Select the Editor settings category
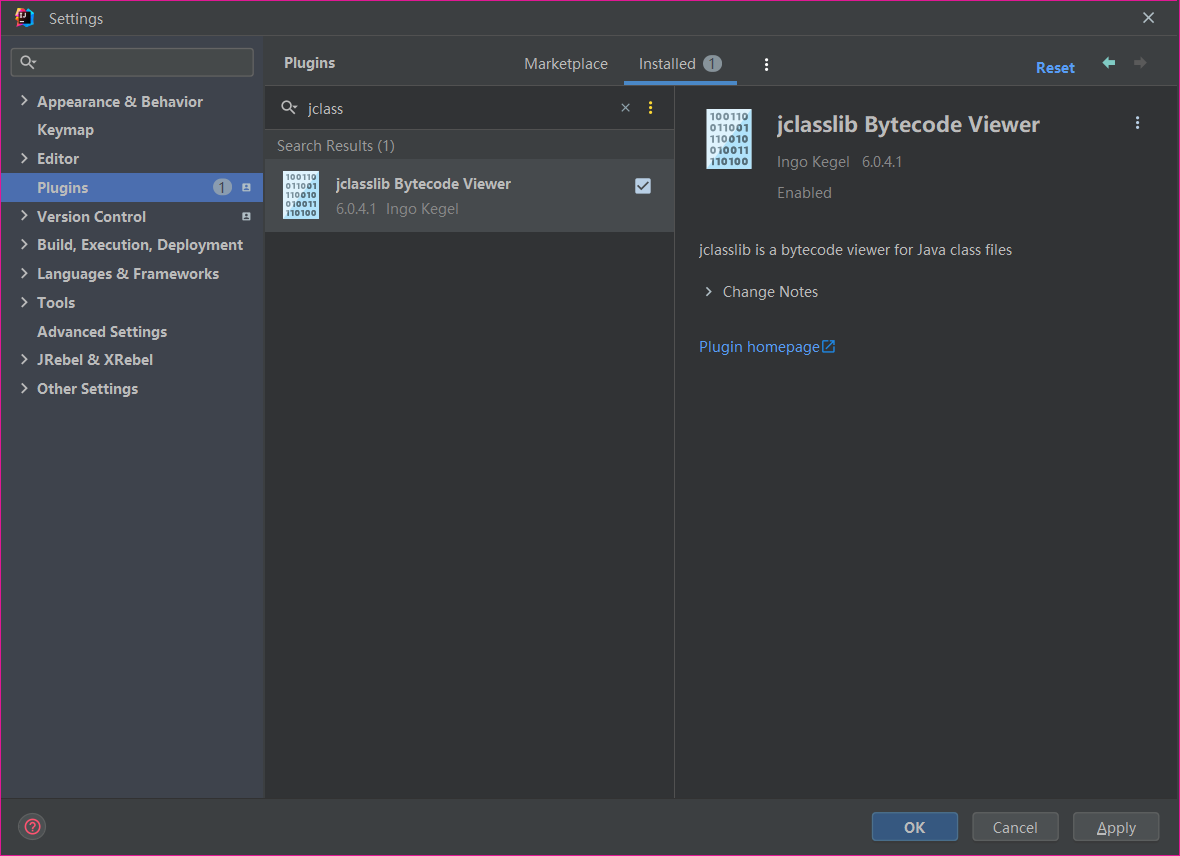 point(58,158)
